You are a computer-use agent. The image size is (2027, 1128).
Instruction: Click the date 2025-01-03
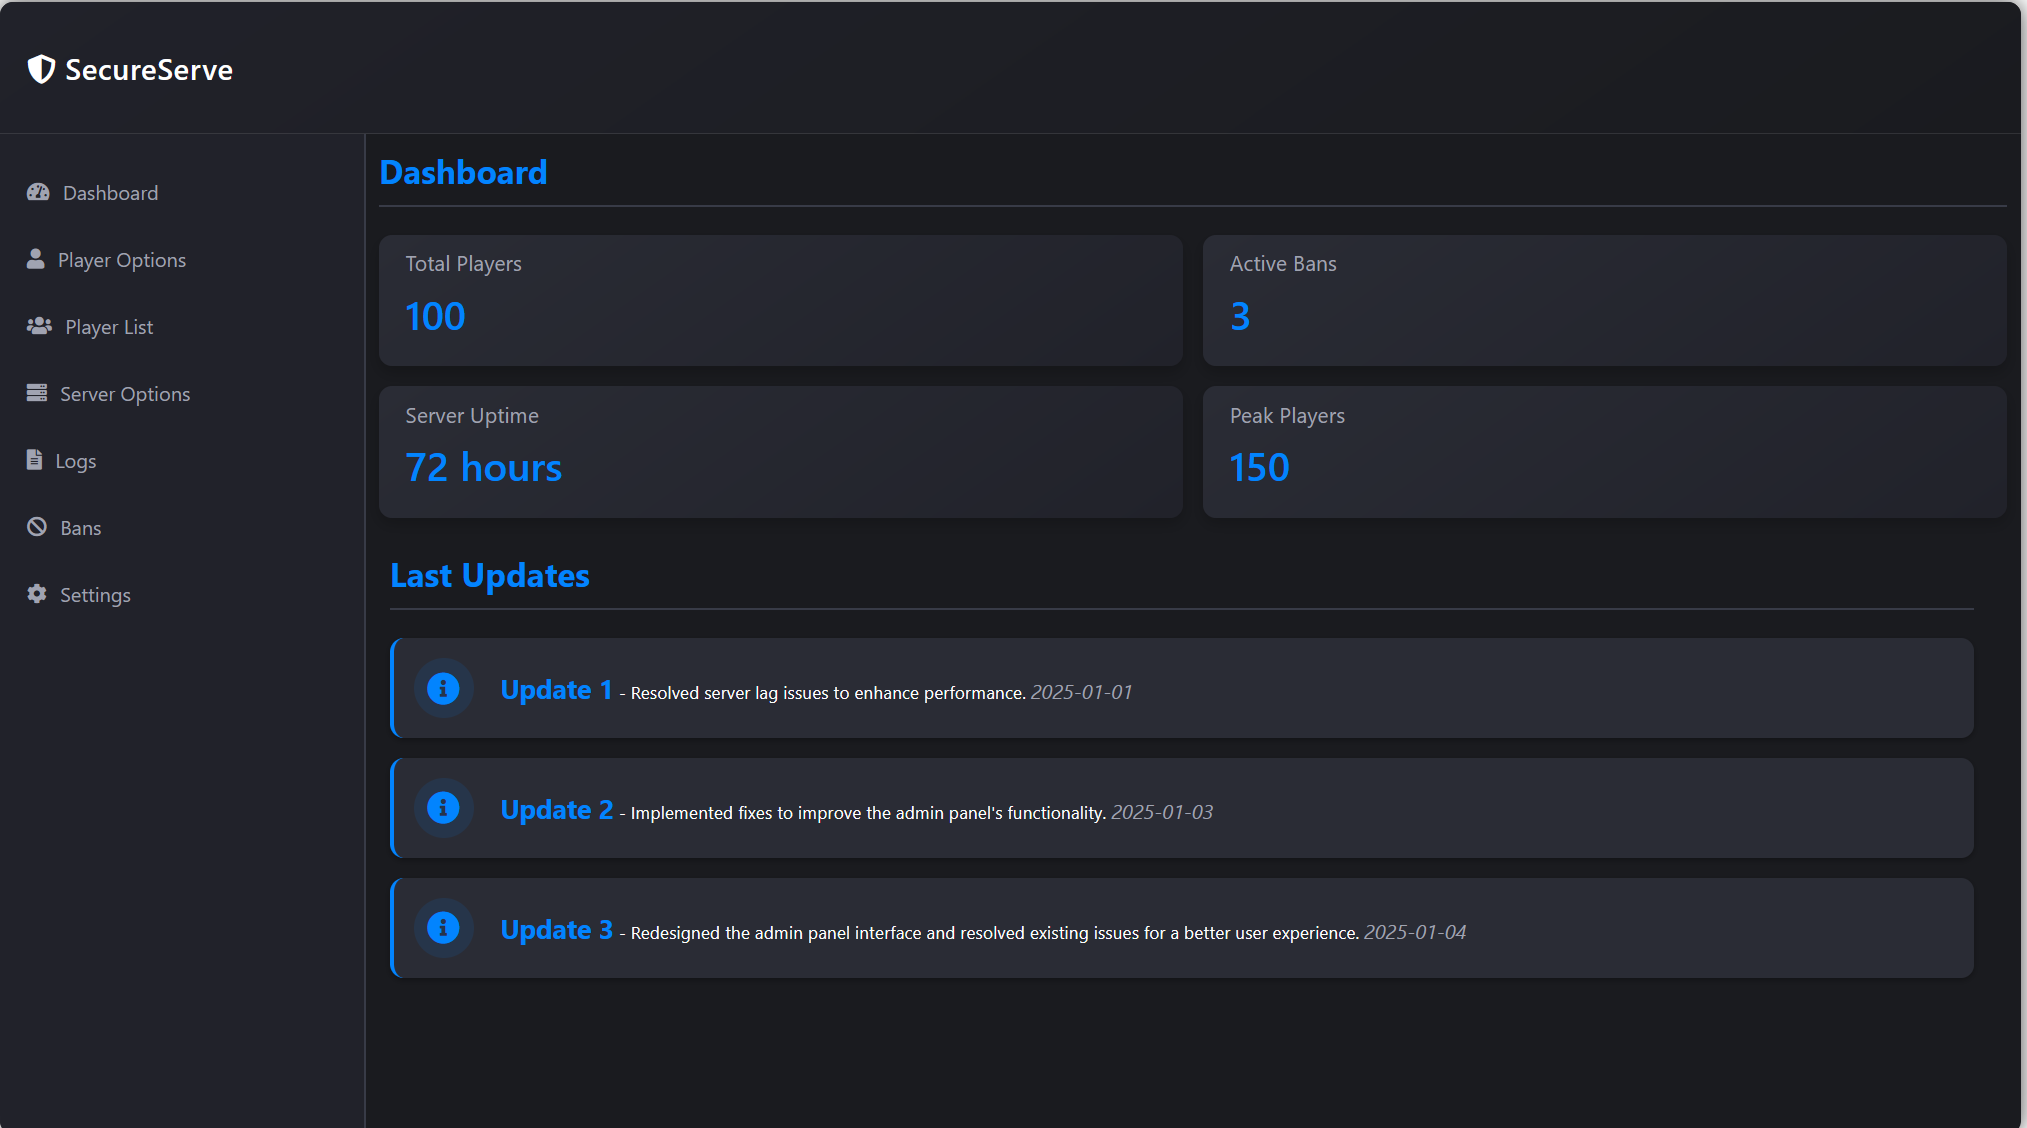pyautogui.click(x=1162, y=812)
